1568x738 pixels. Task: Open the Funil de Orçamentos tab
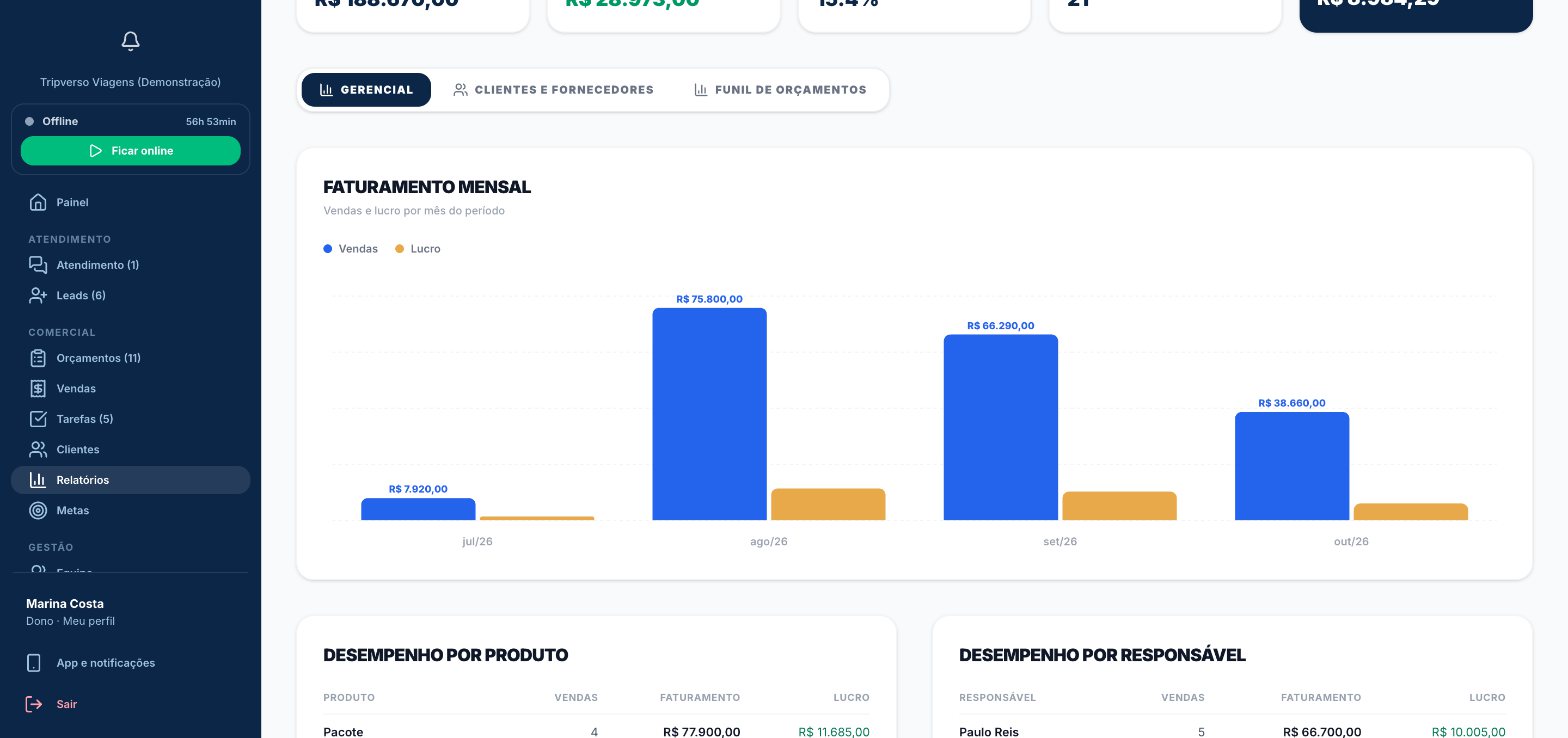coord(780,90)
